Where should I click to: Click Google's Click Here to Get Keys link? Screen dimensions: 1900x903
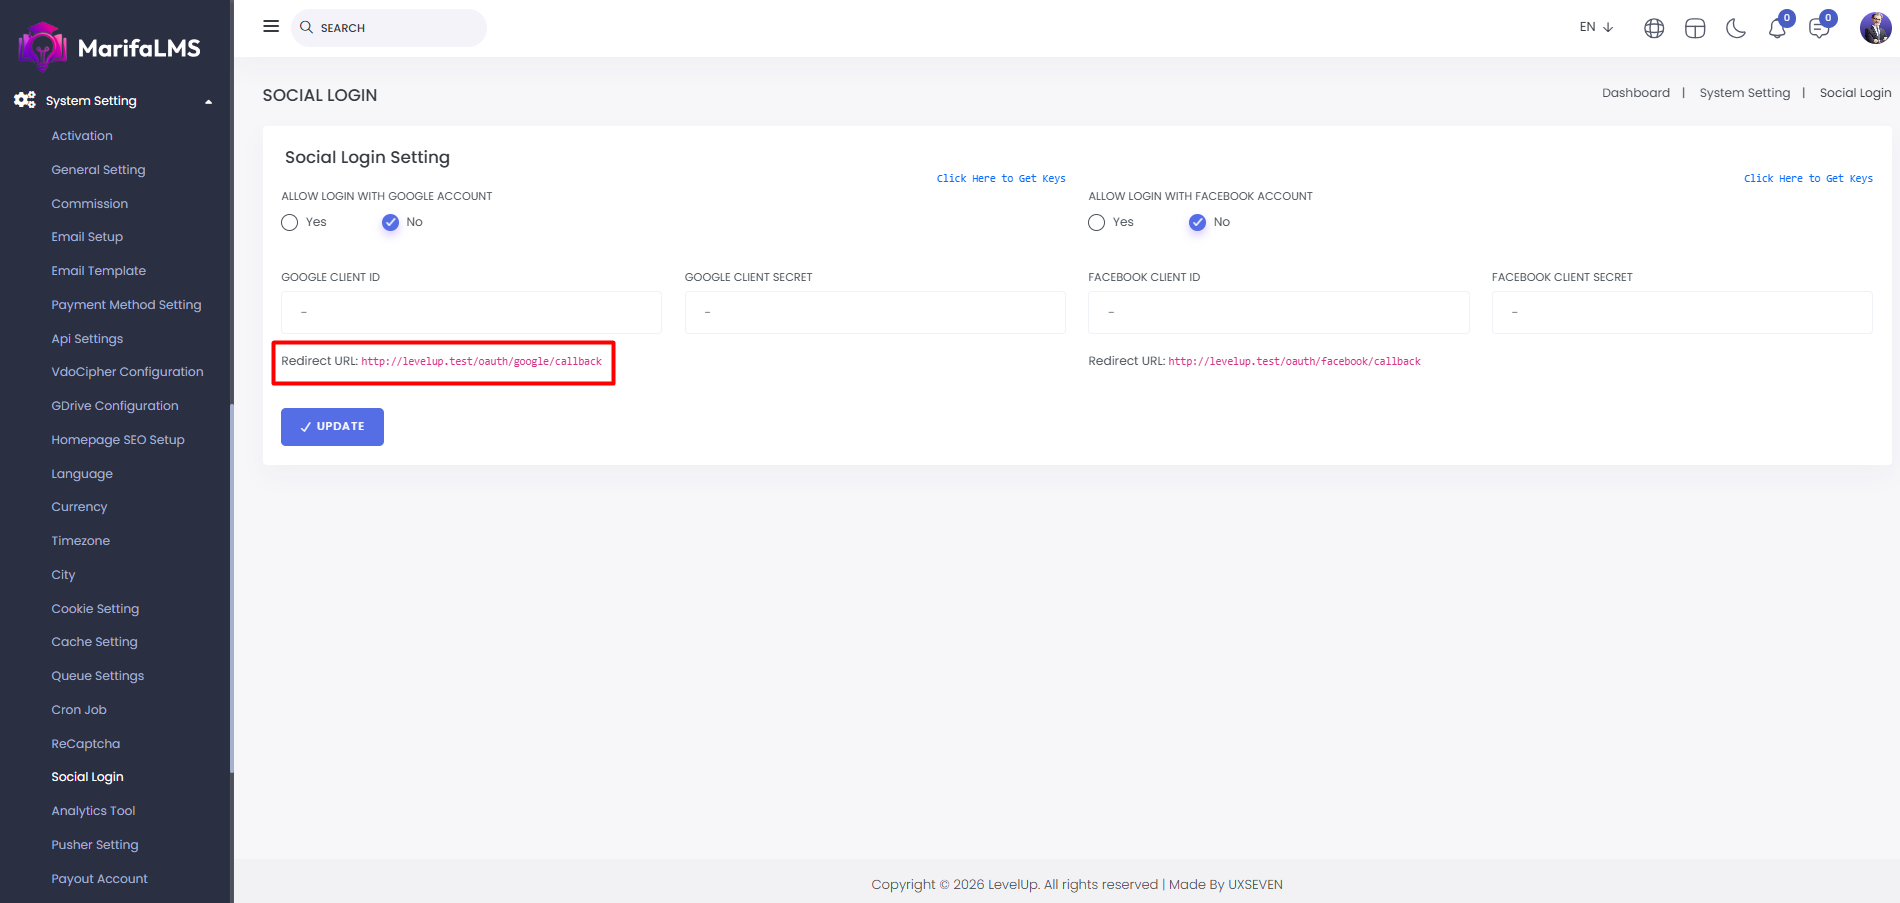pyautogui.click(x=1000, y=178)
